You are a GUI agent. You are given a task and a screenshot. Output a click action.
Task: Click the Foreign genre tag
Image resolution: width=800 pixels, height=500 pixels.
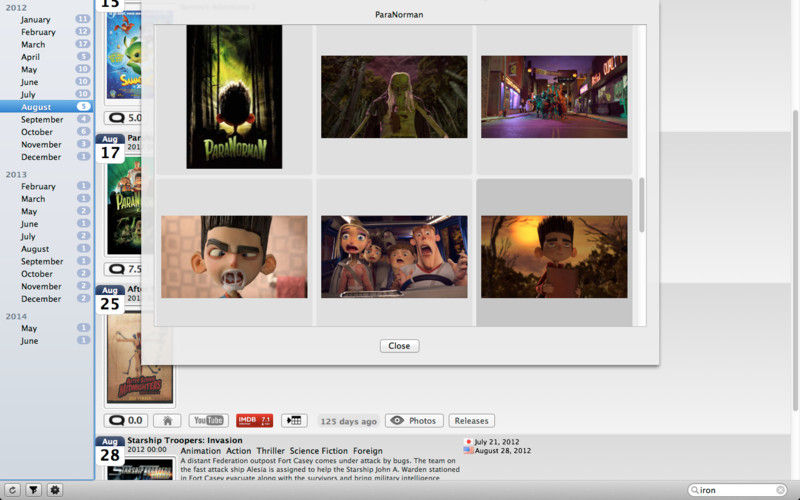tap(367, 451)
